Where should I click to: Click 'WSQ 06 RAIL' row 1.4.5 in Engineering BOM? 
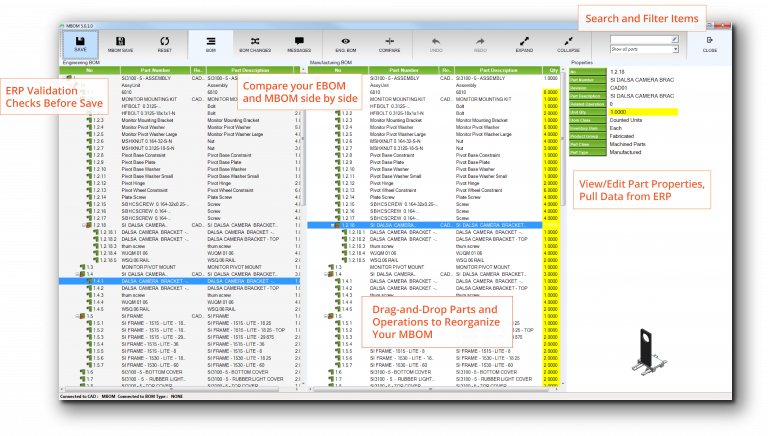(179, 309)
